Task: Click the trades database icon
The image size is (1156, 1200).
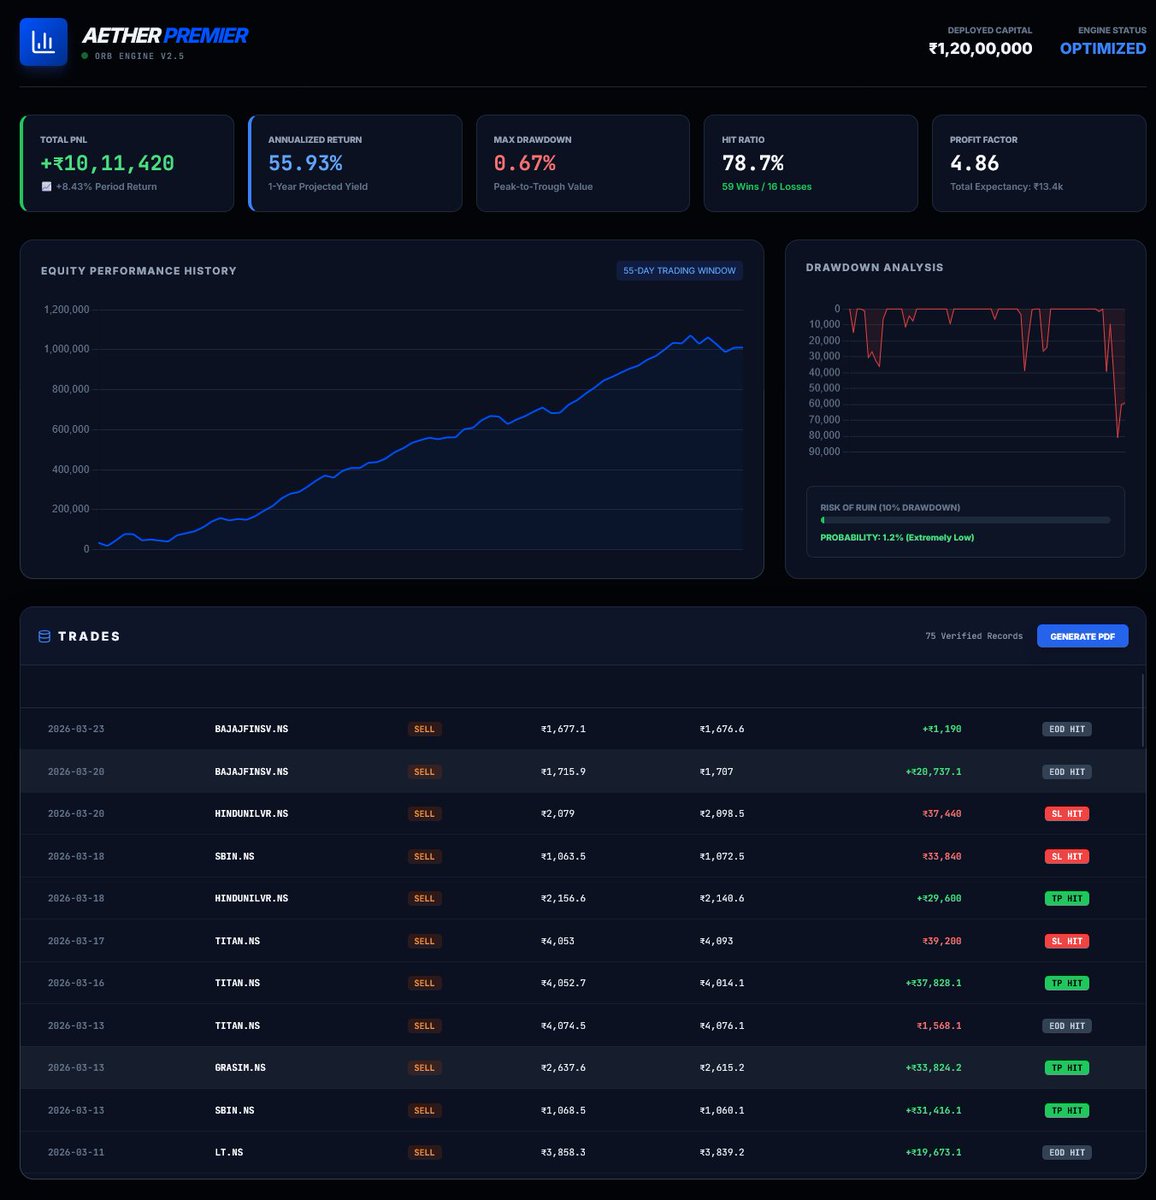Action: [x=44, y=636]
